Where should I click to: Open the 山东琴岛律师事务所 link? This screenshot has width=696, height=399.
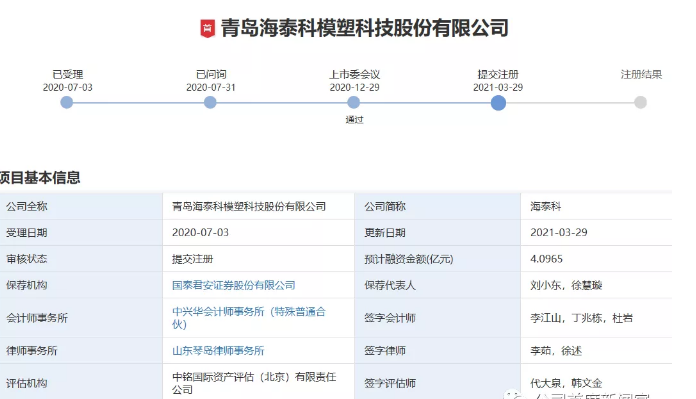218,351
